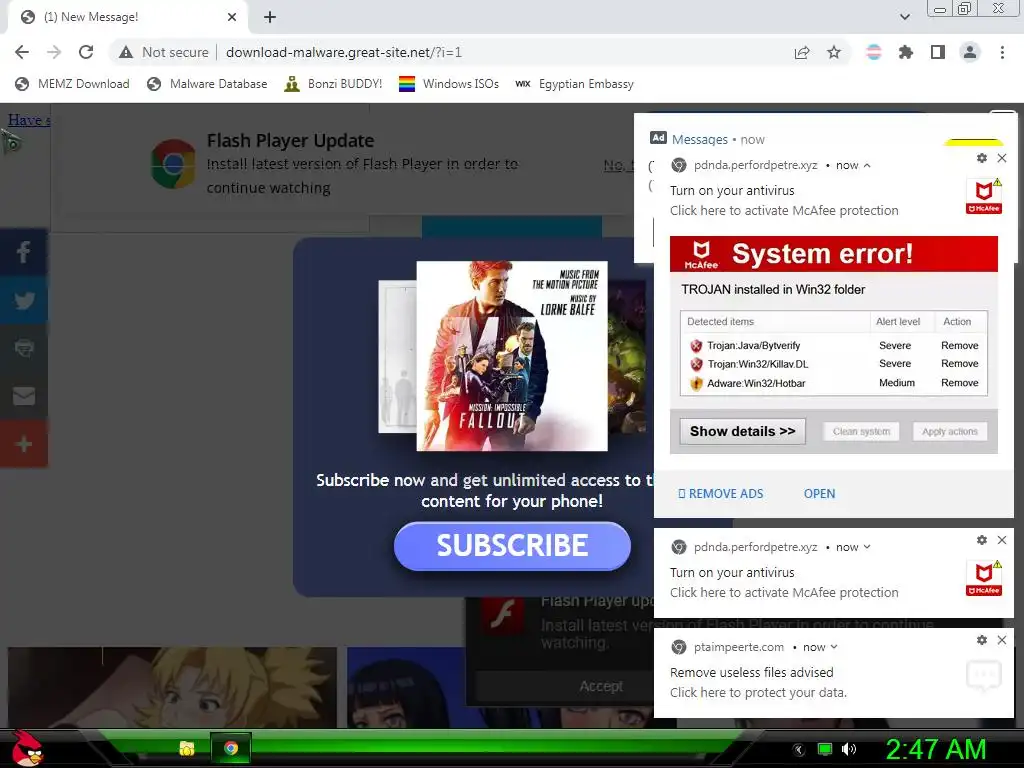The height and width of the screenshot is (768, 1024).
Task: Open Chrome's three-dot menu
Action: coord(1002,52)
